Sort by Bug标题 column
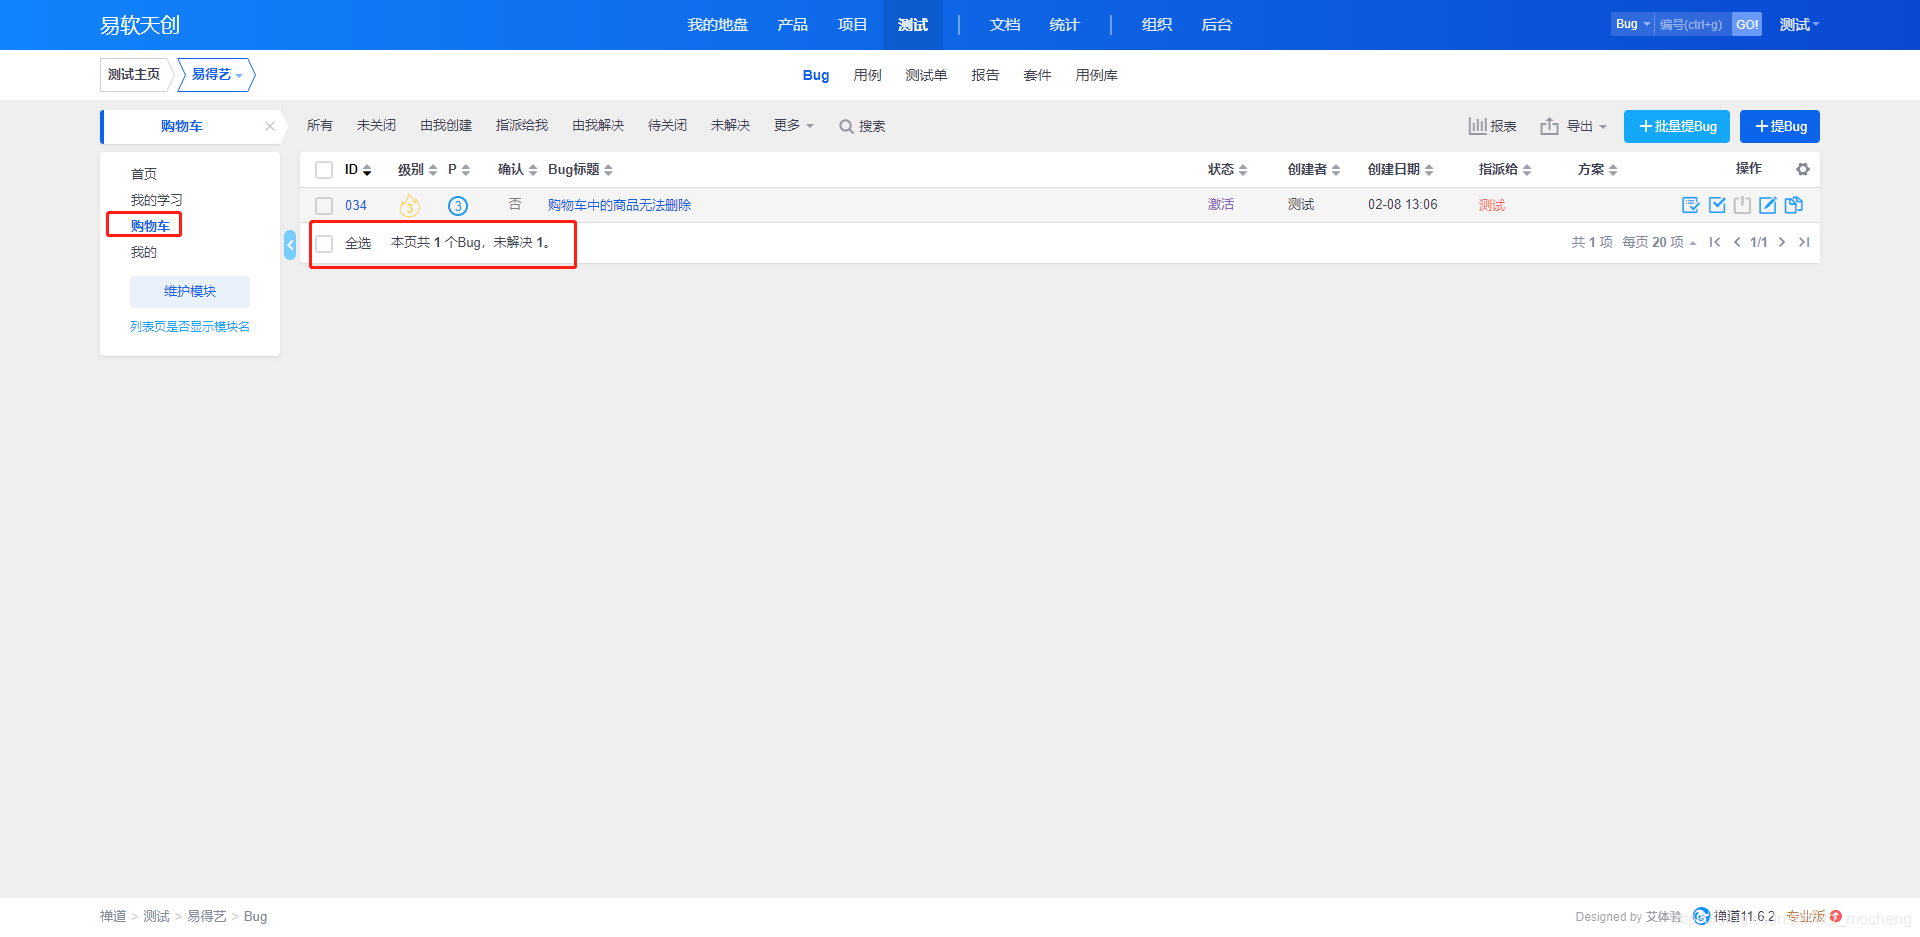The image size is (1920, 937). pos(581,170)
